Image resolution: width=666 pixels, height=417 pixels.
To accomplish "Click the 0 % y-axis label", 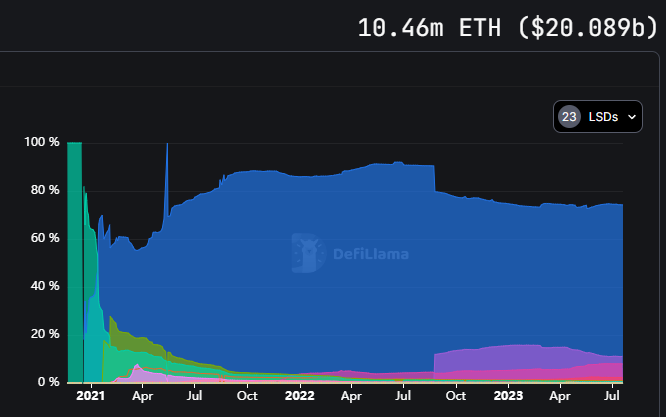I will click(48, 382).
